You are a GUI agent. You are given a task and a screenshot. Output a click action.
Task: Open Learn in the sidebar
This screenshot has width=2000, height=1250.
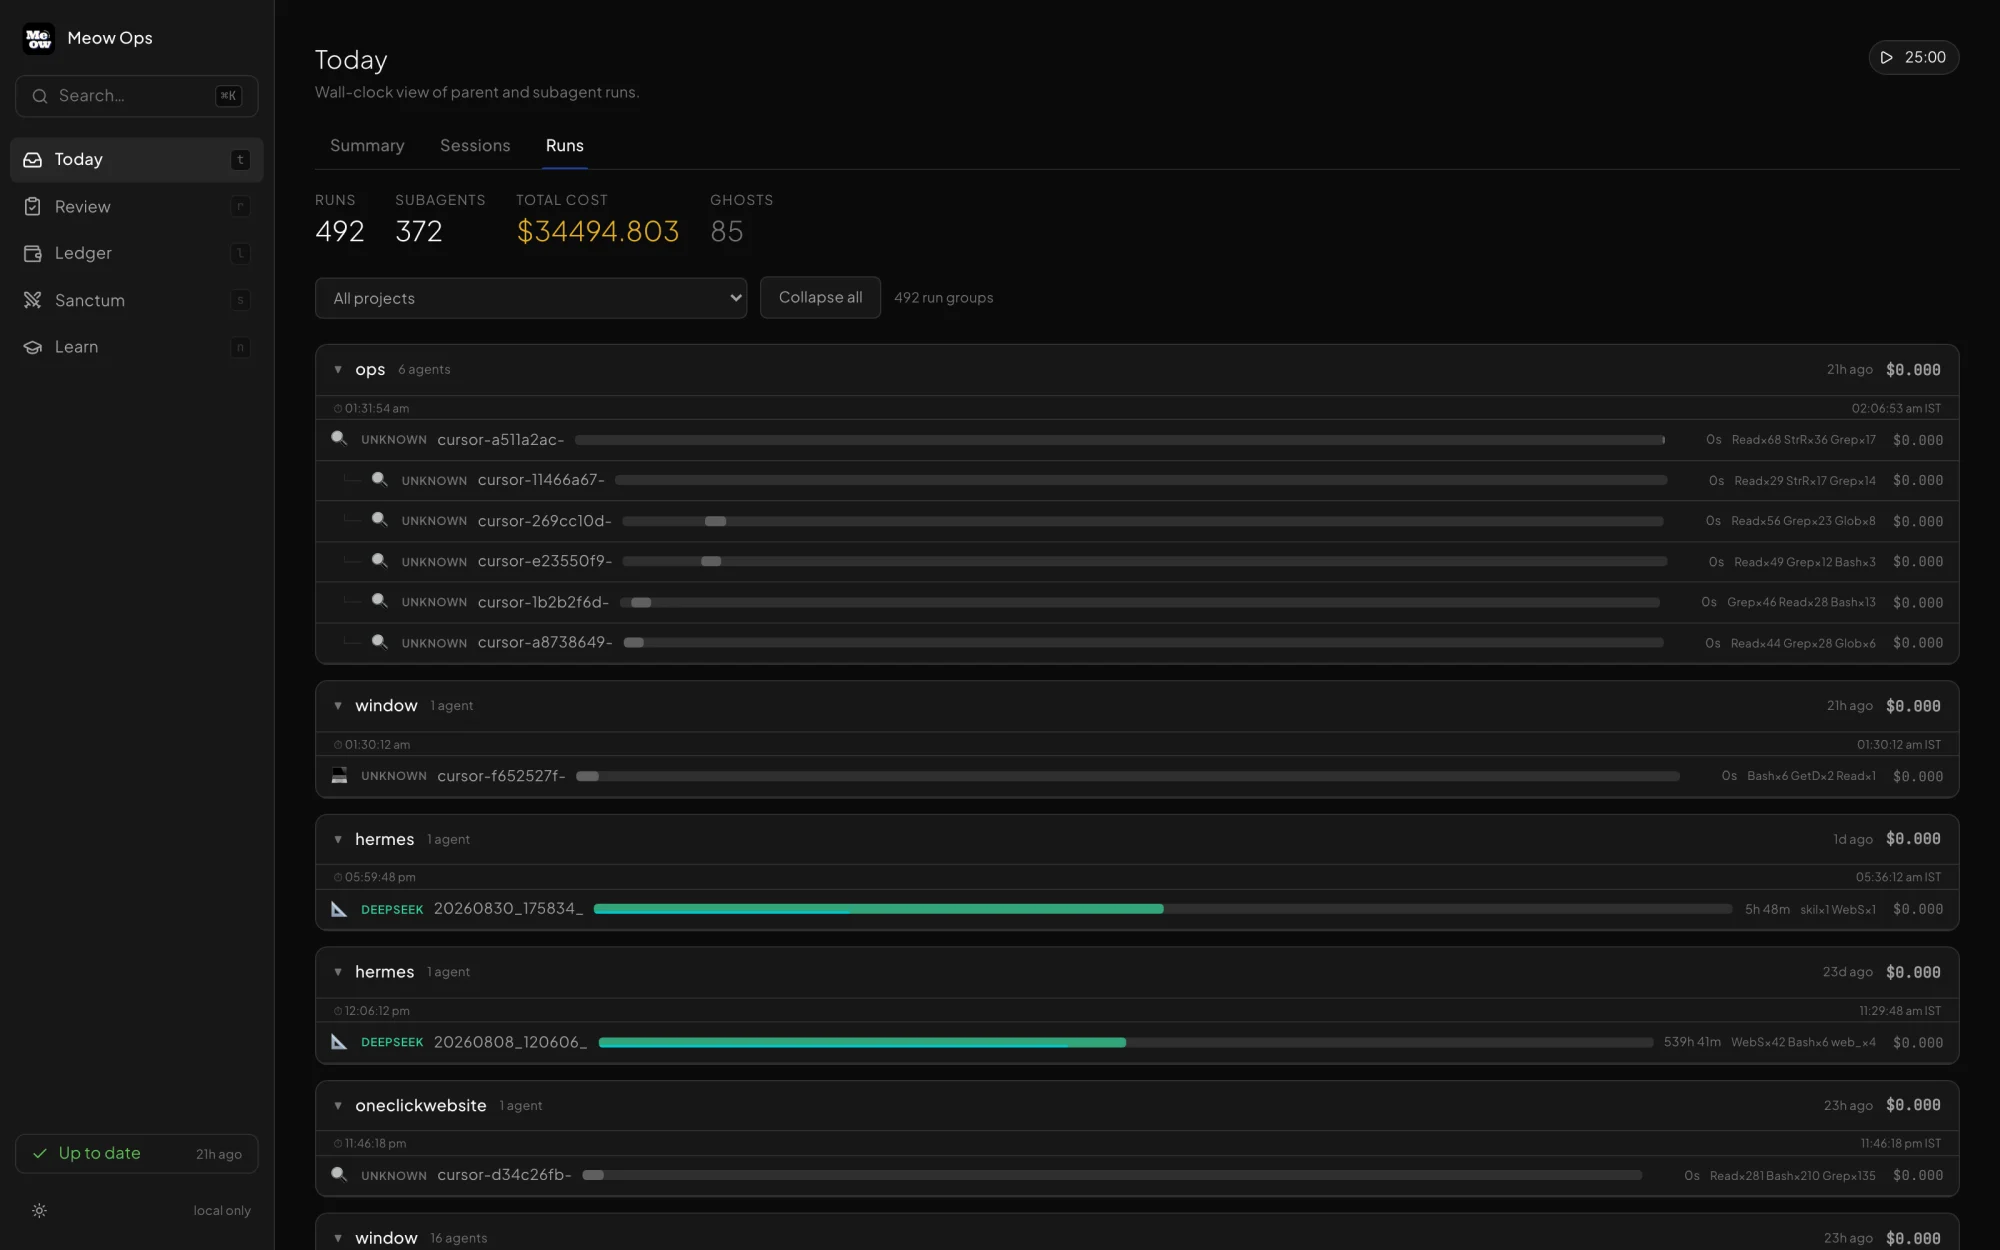point(137,347)
